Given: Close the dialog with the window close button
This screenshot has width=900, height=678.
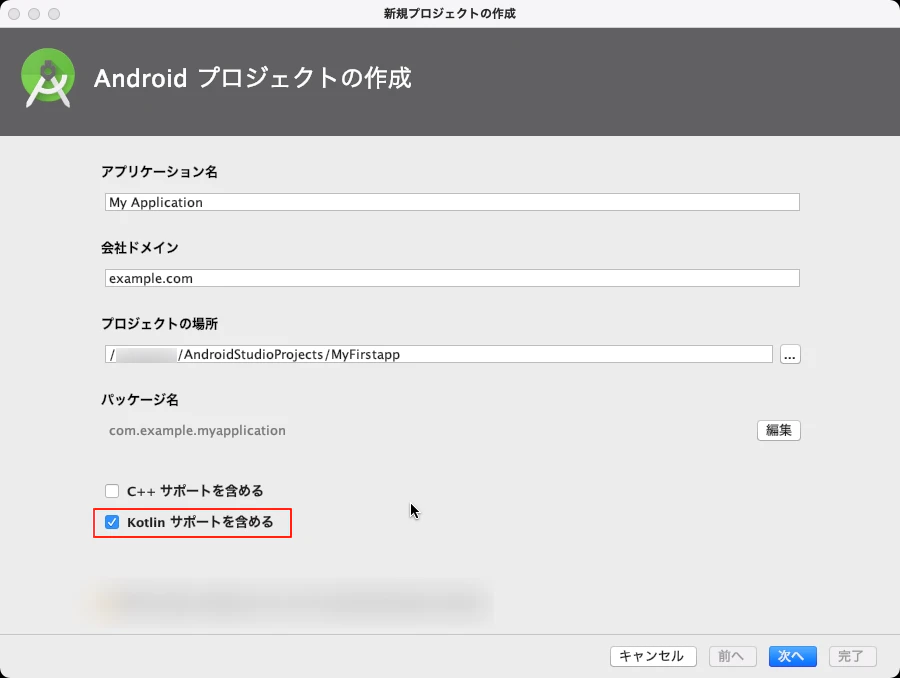Looking at the screenshot, I should (x=14, y=14).
